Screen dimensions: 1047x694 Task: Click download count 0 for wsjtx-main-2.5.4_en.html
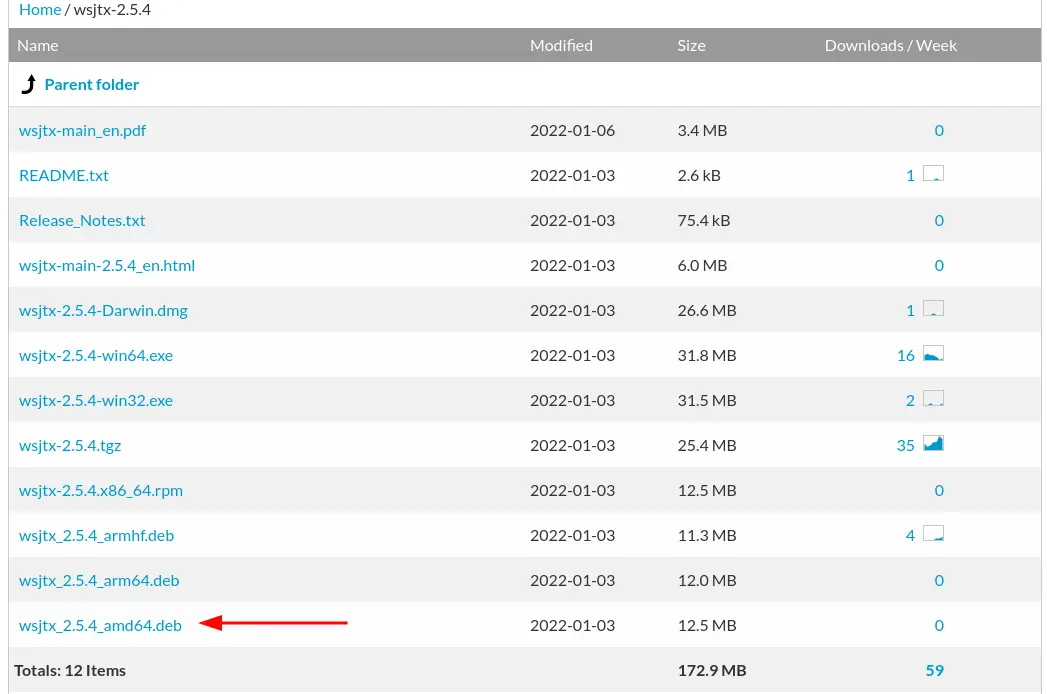(939, 265)
